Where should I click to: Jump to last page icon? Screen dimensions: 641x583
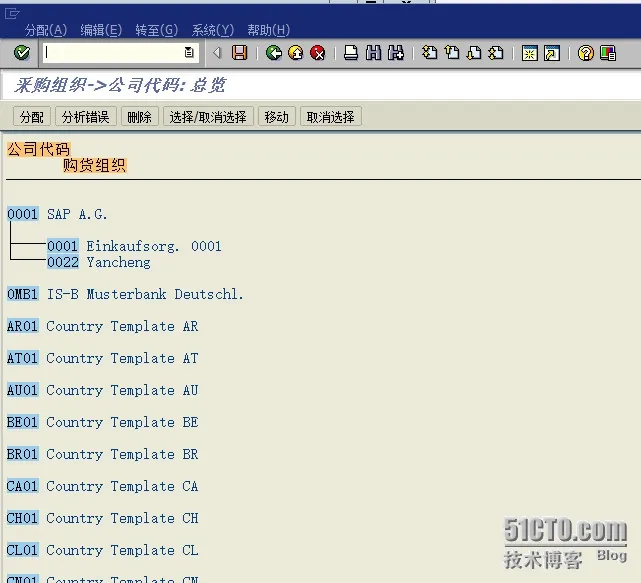click(496, 53)
